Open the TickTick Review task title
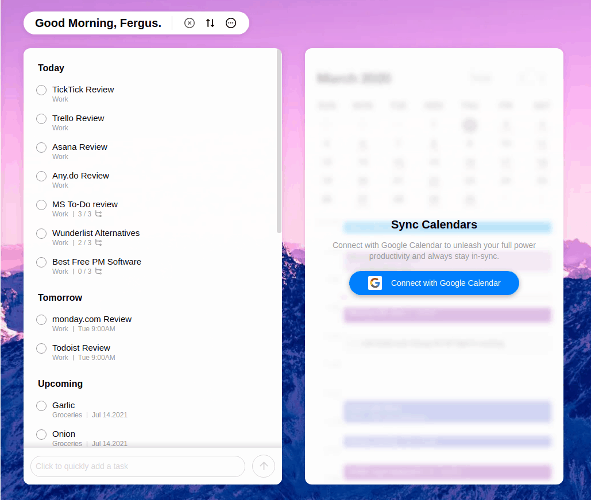 [83, 90]
